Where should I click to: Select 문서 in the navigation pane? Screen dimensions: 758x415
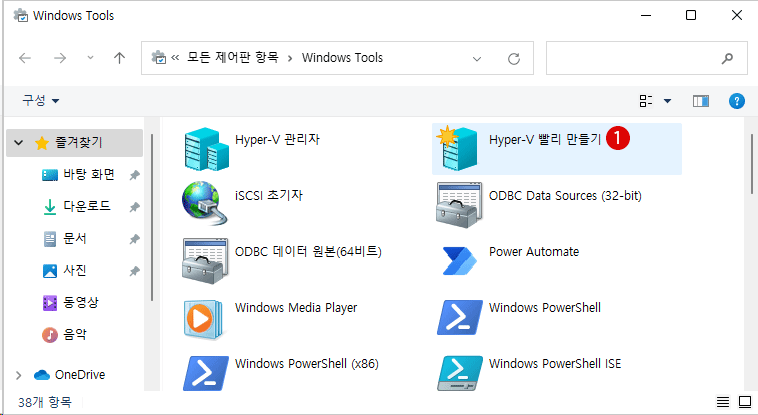point(75,238)
